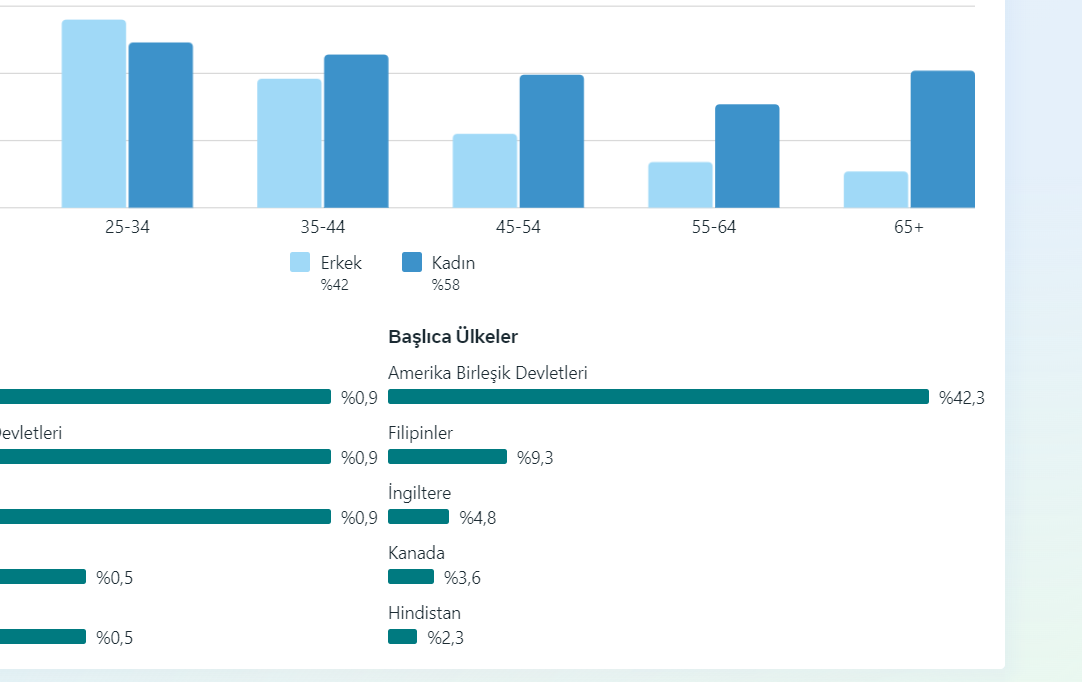Click the %42 value under Erkek
Screen dimensions: 1082x682
[x=335, y=285]
